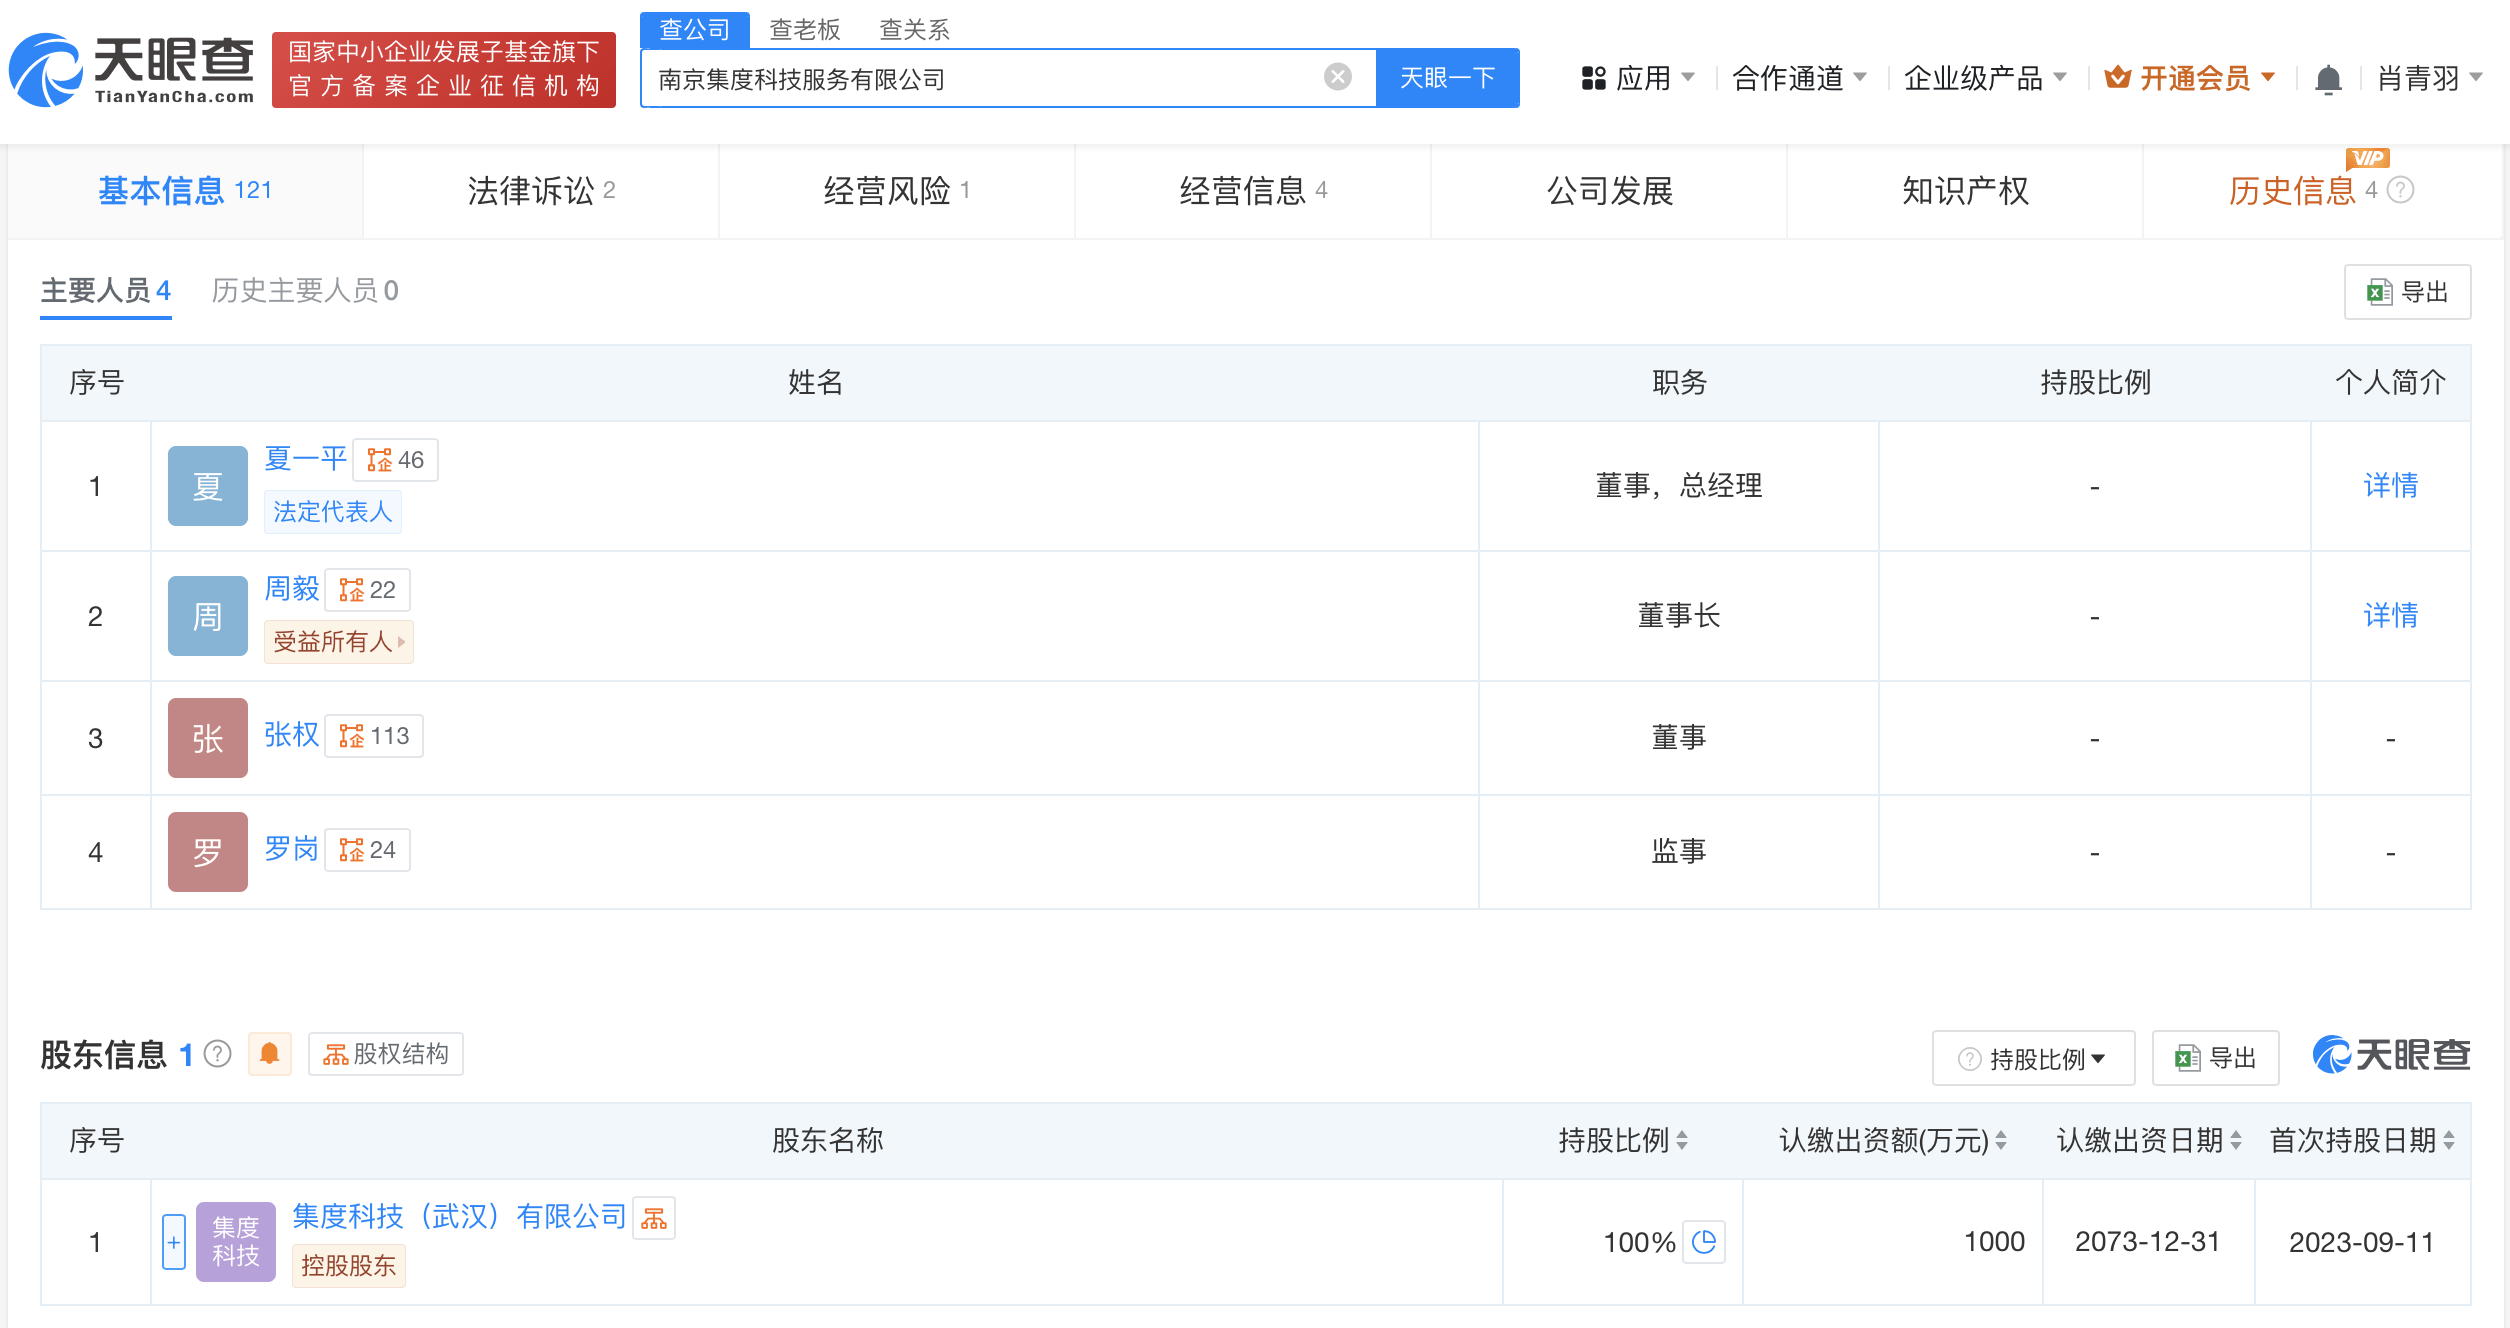
Task: Open the 肖青羽 user account menu
Action: (2429, 78)
